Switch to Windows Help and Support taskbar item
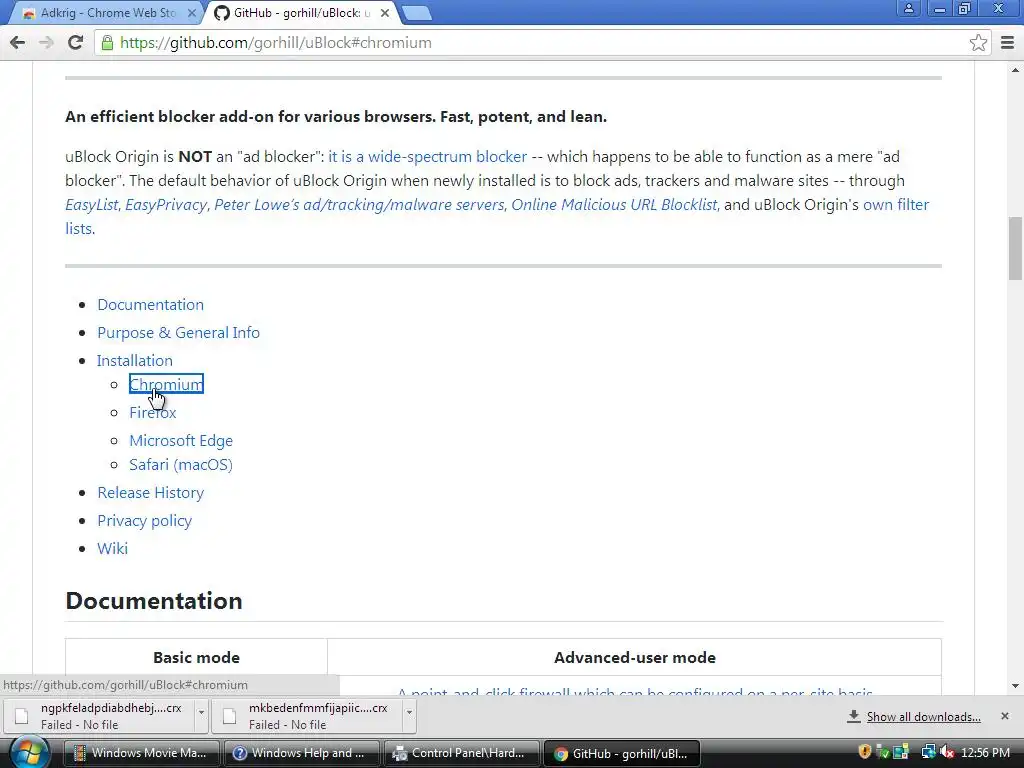Image resolution: width=1024 pixels, height=768 pixels. (x=302, y=754)
